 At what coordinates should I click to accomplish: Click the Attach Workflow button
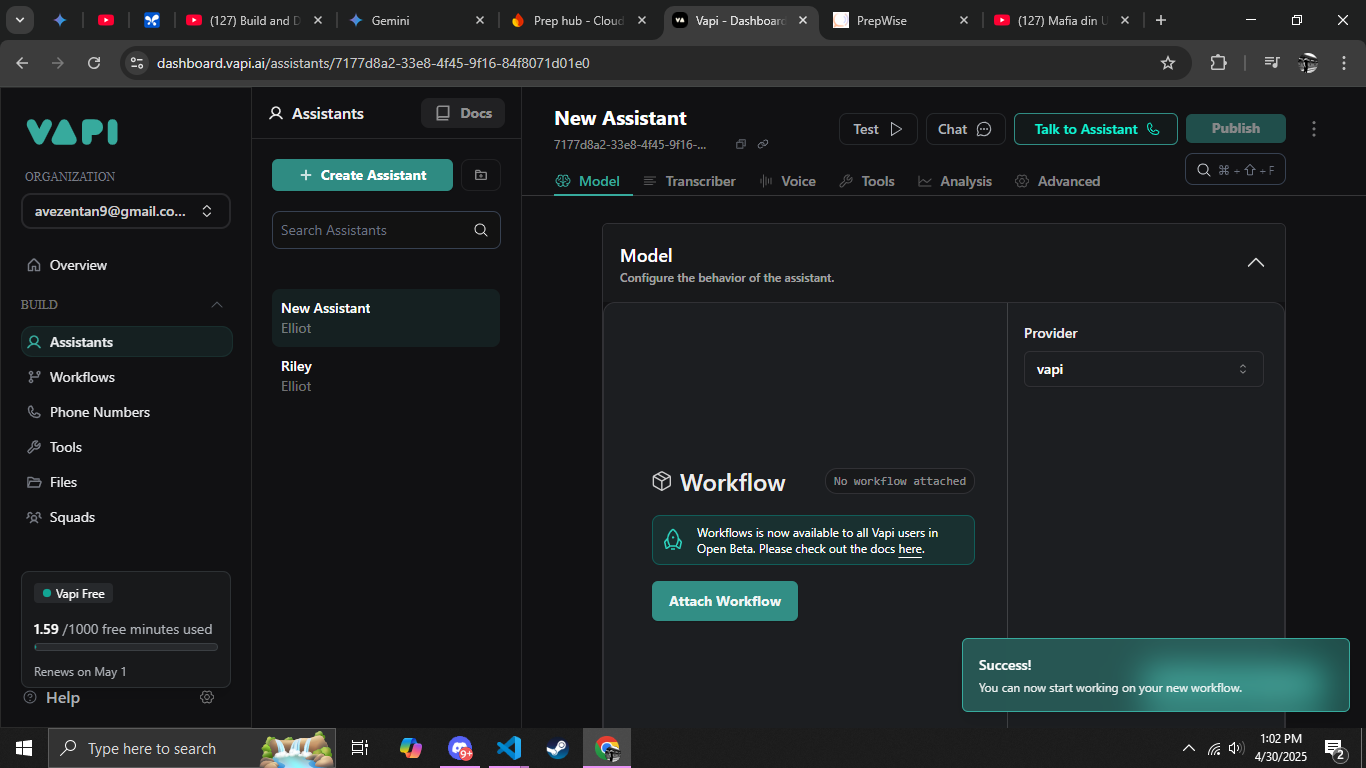pyautogui.click(x=725, y=601)
